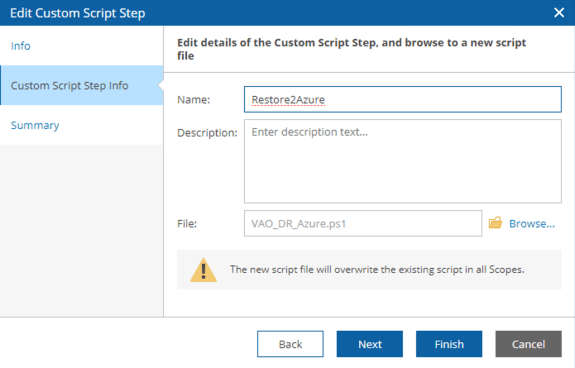The height and width of the screenshot is (368, 575).
Task: Click the Name field containing Restore2Azure
Action: click(403, 99)
